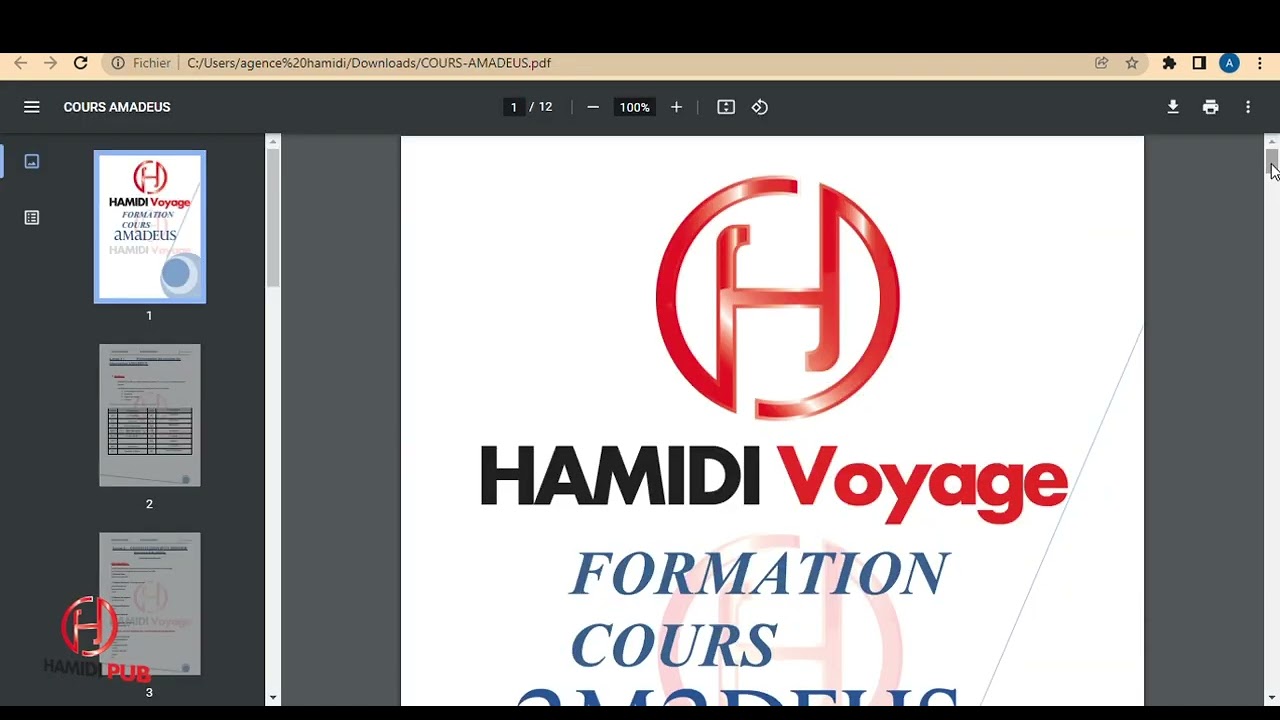
Task: Open page 3 thumbnail
Action: 150,604
